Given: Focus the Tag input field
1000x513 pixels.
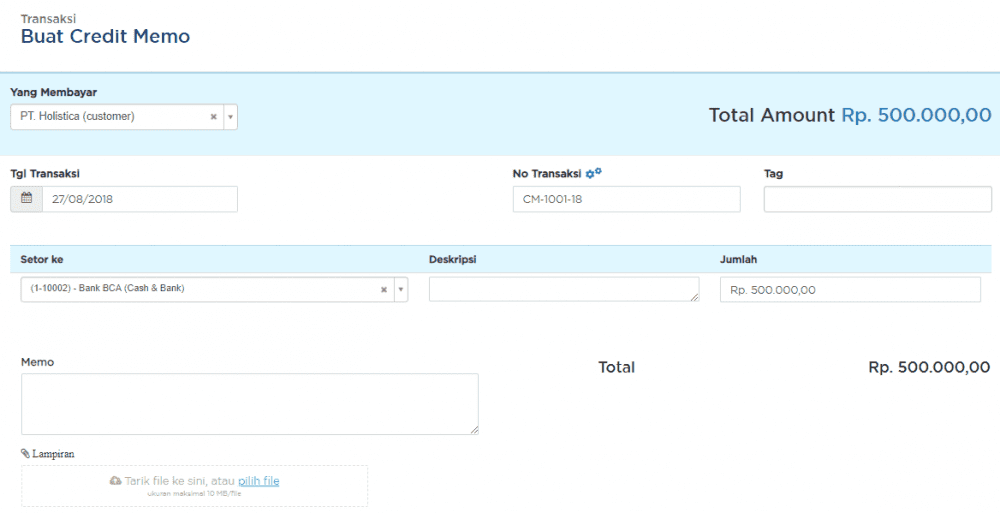Looking at the screenshot, I should 877,199.
